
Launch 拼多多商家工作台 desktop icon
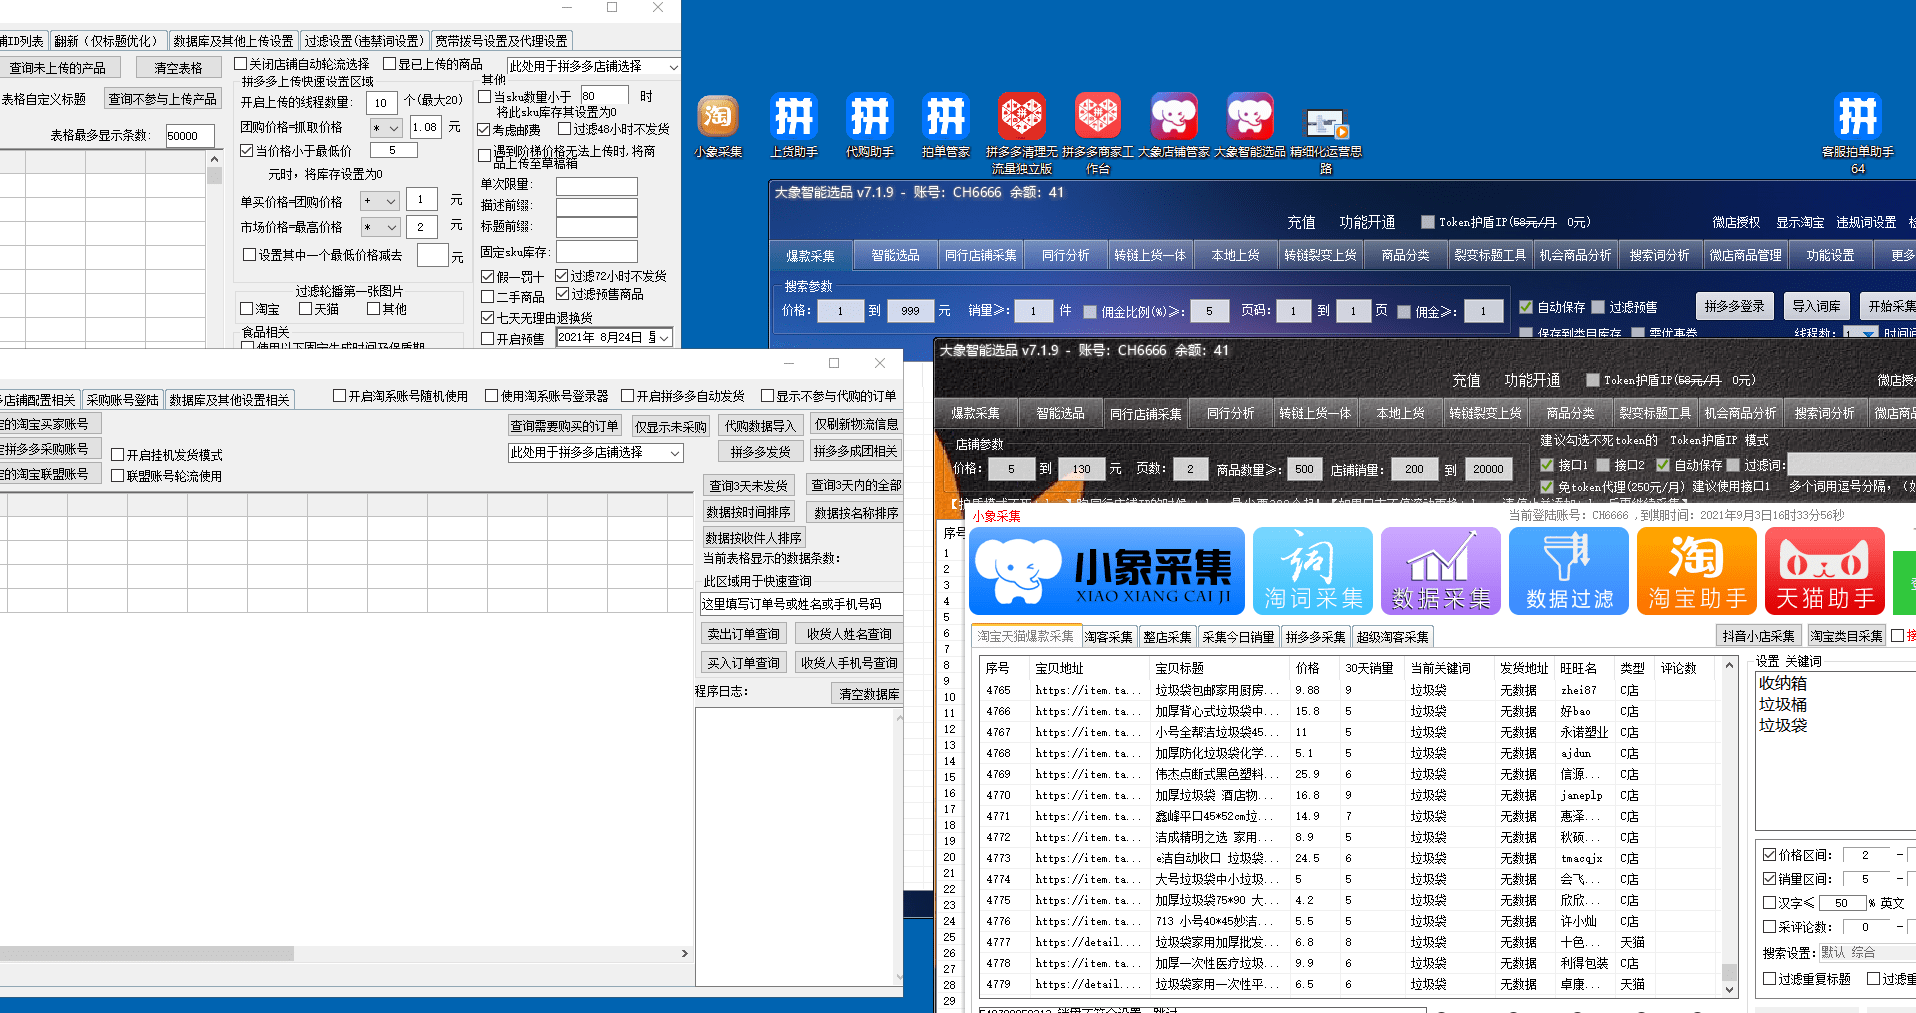[x=1097, y=133]
